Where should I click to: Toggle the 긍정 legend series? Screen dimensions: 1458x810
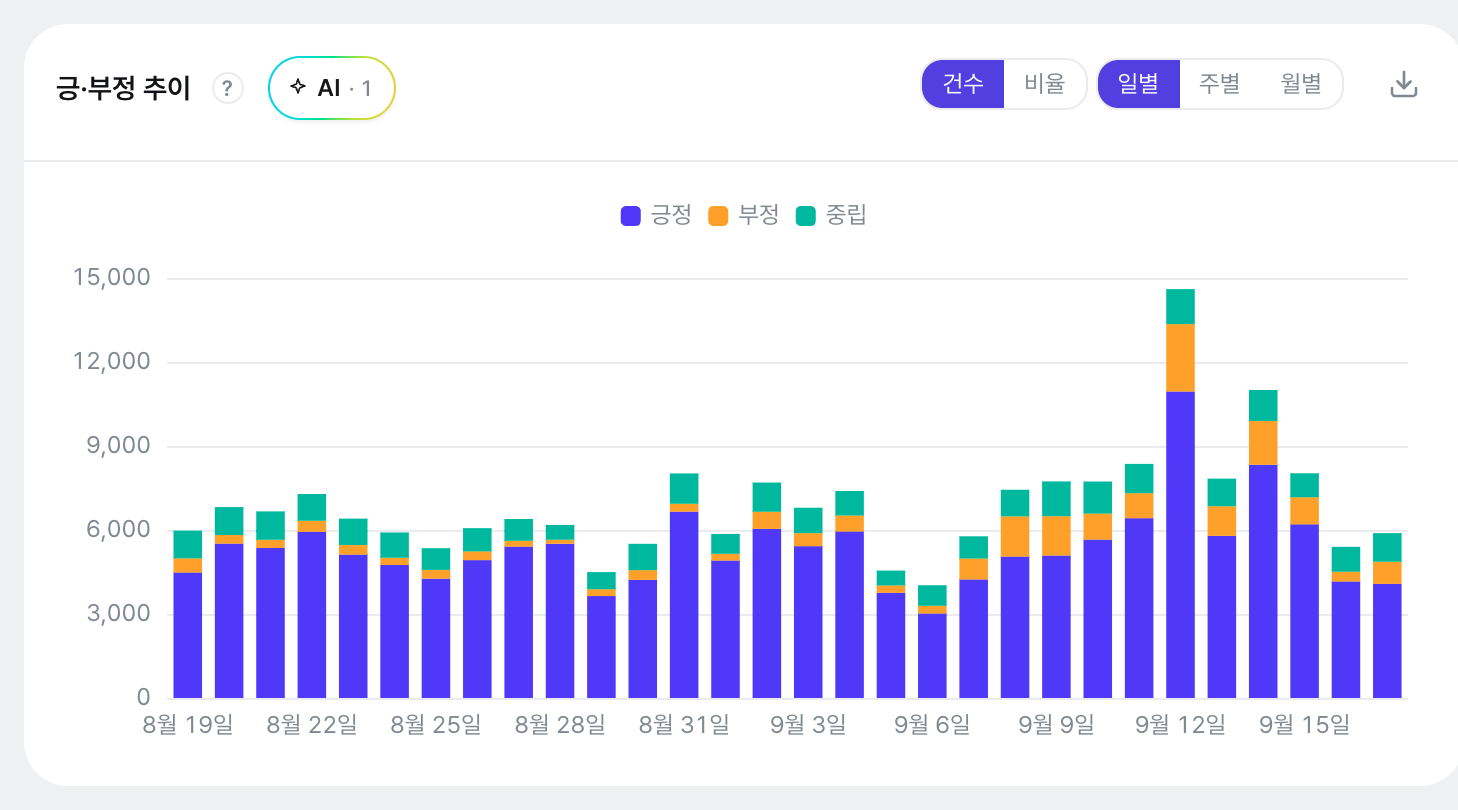point(656,215)
